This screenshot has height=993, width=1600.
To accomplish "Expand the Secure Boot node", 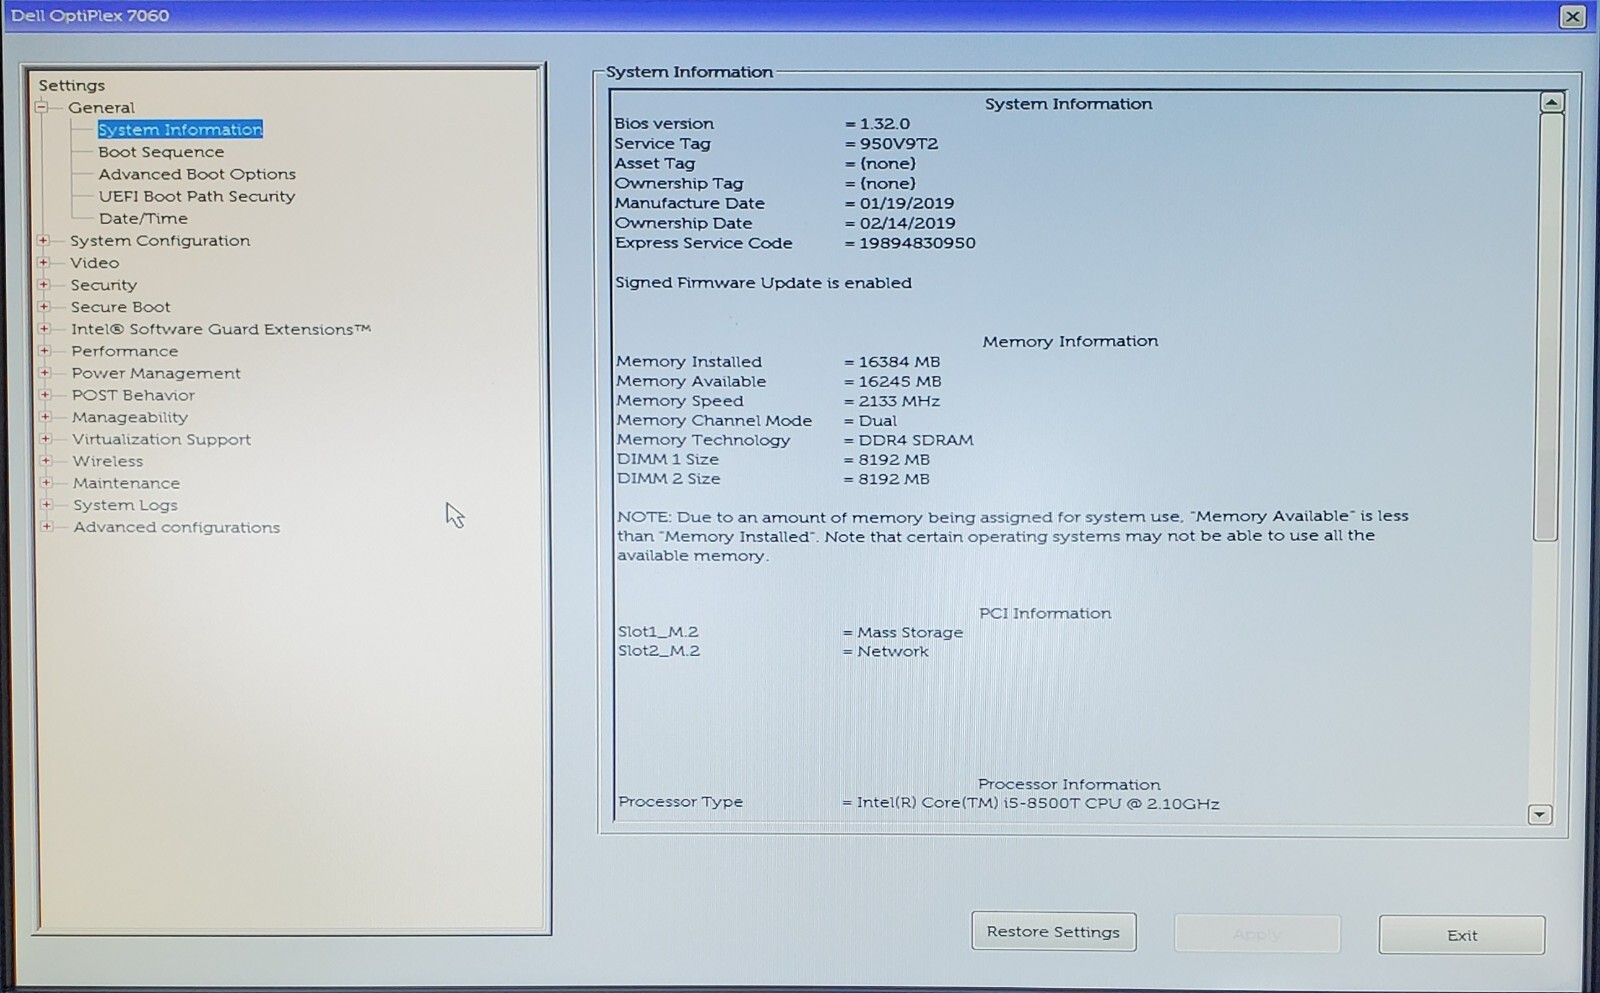I will point(43,306).
